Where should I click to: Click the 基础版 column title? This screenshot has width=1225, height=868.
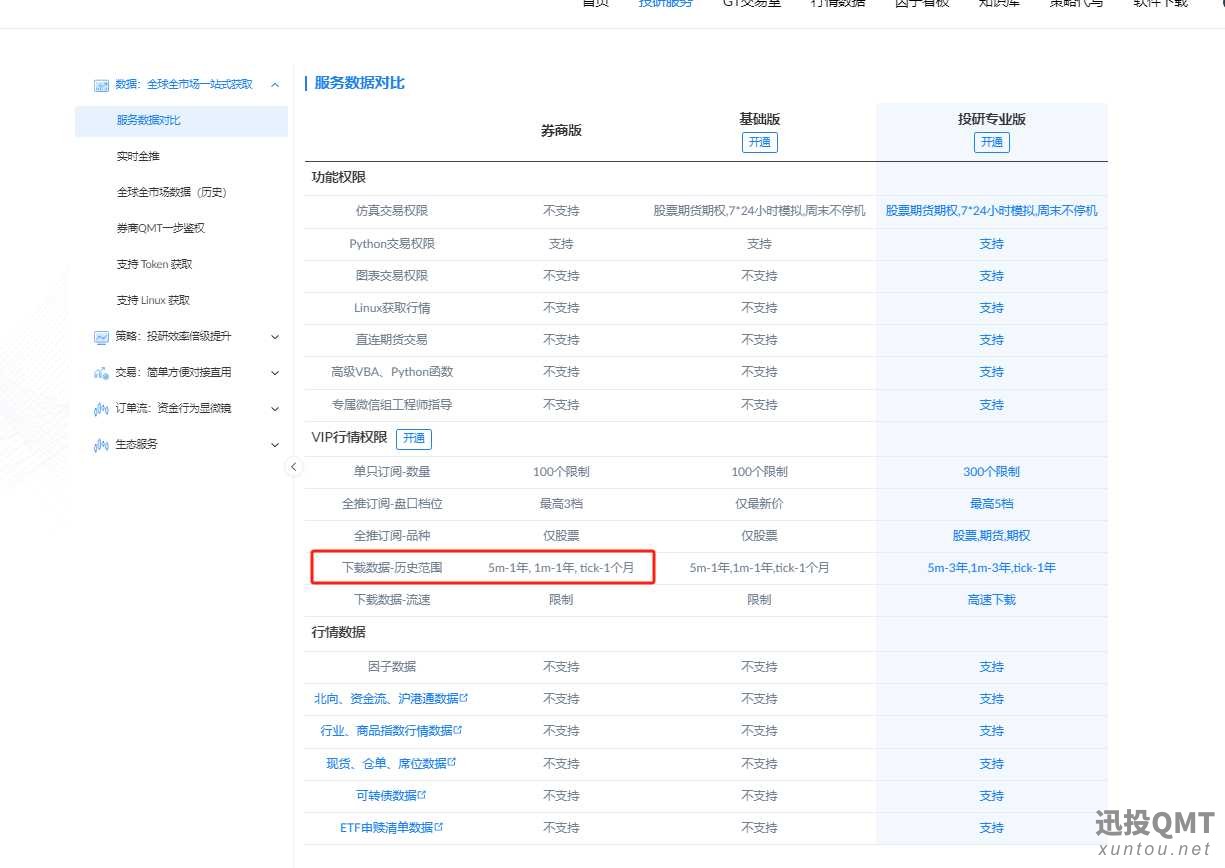pyautogui.click(x=759, y=119)
